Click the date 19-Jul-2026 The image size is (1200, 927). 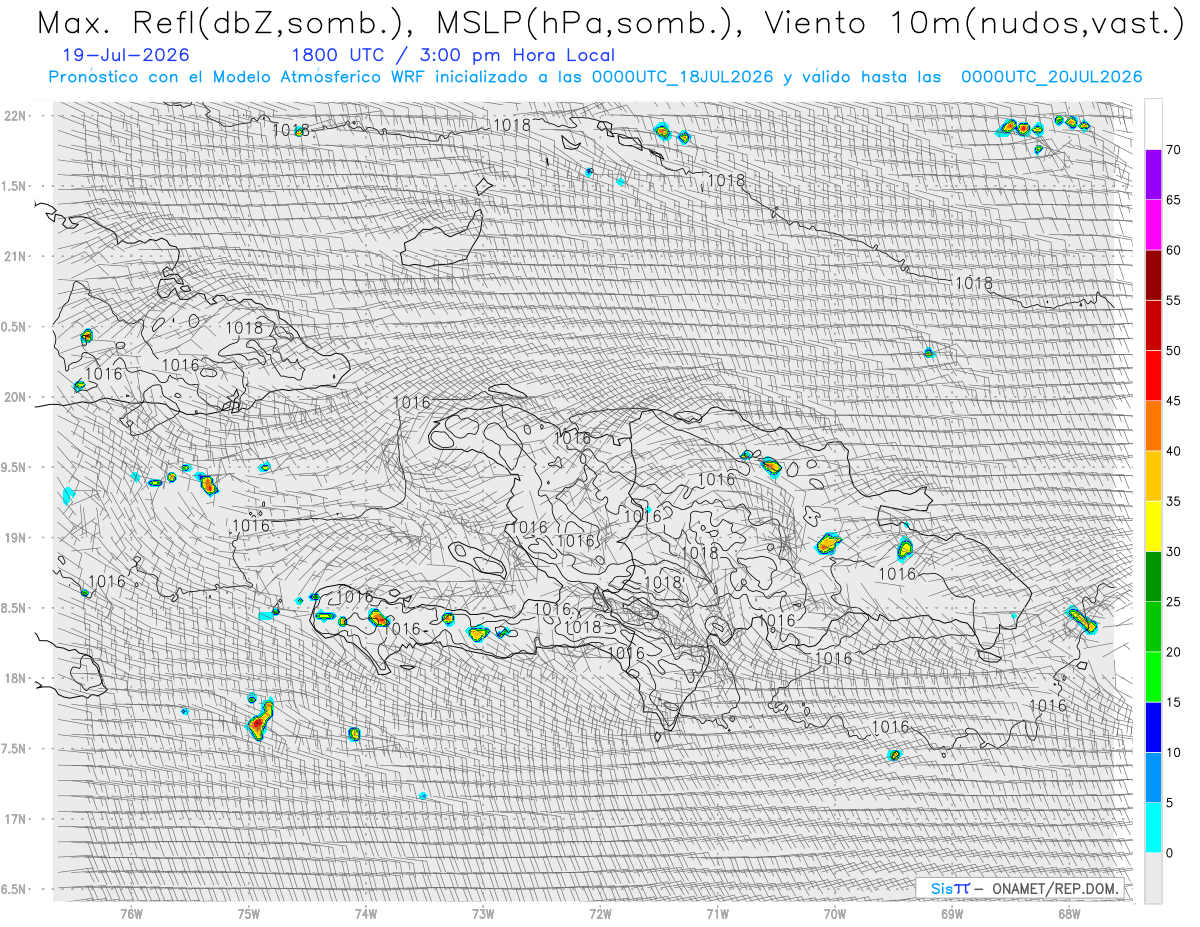[124, 55]
